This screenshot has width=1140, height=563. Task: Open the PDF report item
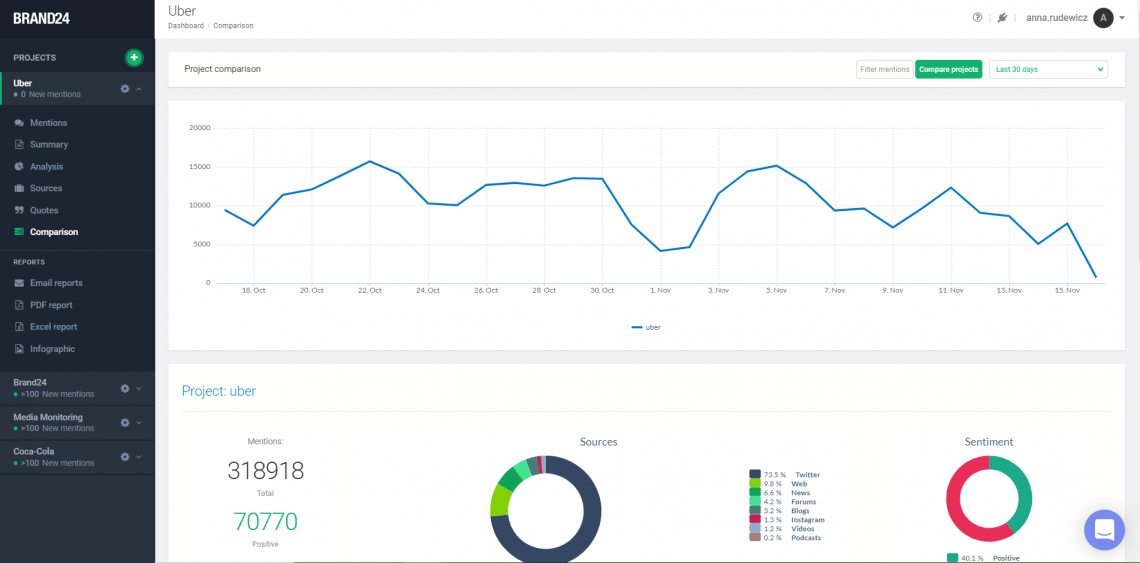tap(51, 305)
